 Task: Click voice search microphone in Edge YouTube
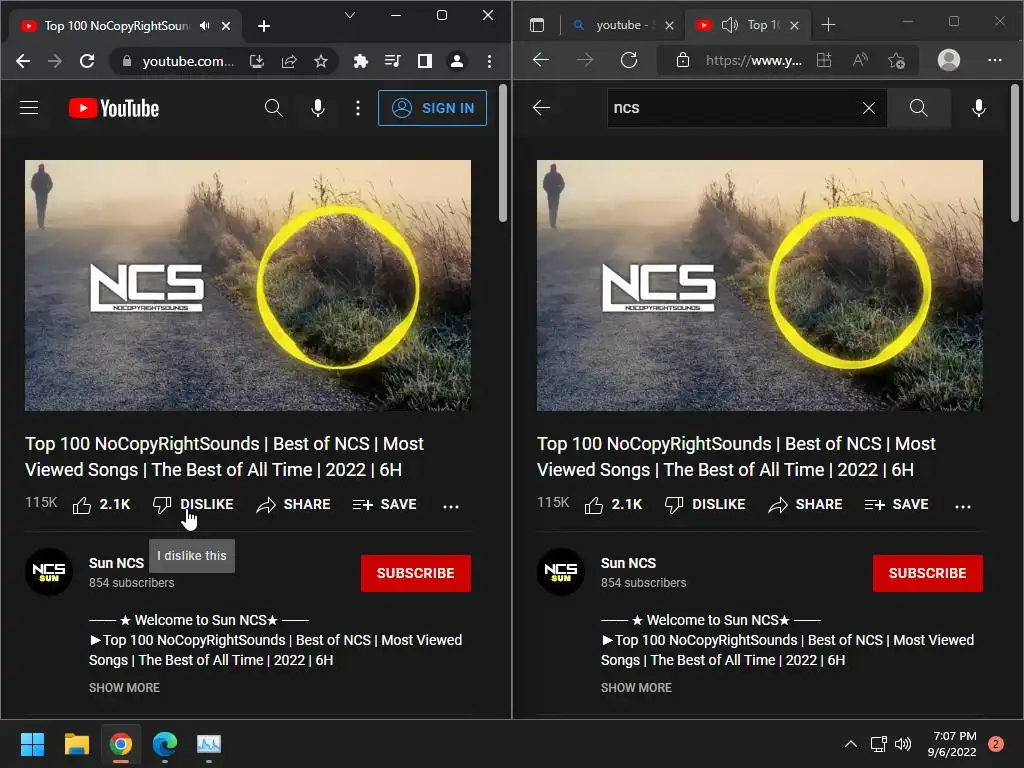coord(978,108)
